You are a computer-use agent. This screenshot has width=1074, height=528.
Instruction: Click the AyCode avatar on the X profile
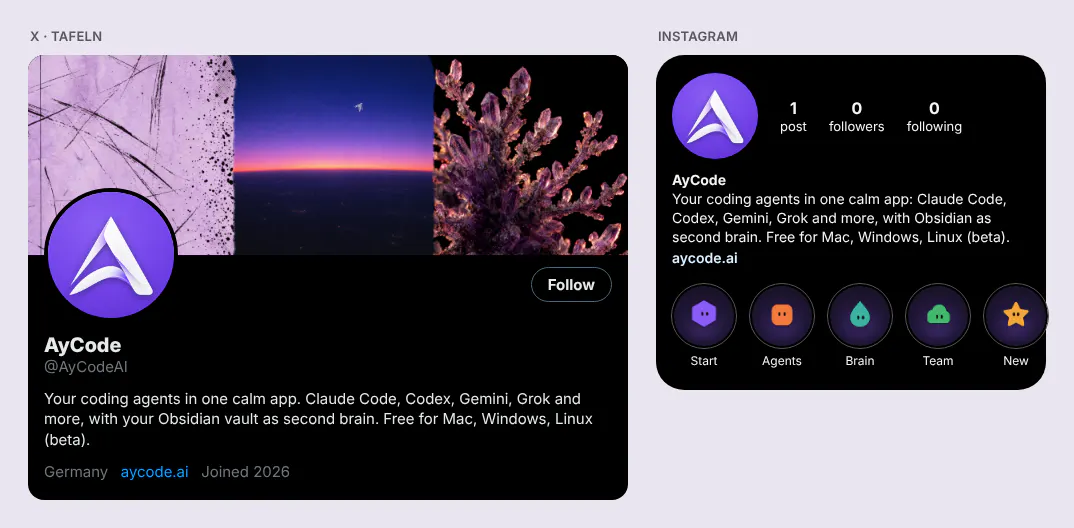click(111, 254)
